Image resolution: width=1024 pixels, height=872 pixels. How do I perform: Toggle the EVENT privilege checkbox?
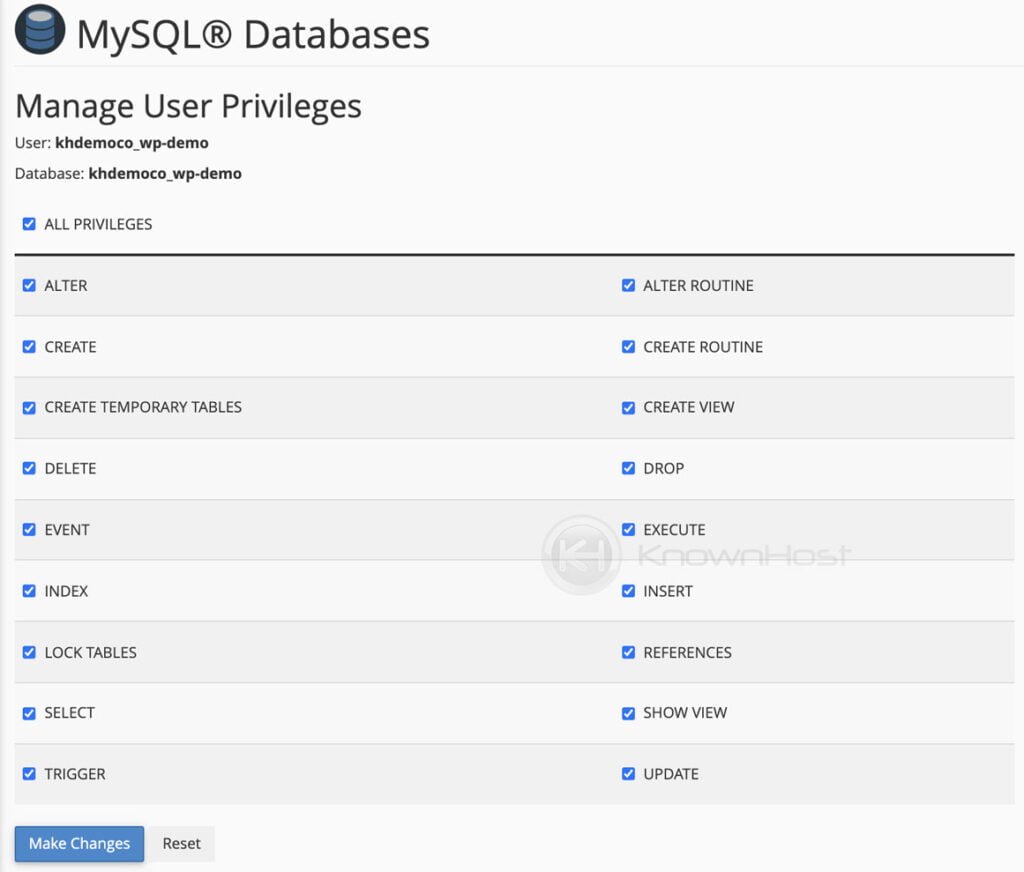point(29,530)
